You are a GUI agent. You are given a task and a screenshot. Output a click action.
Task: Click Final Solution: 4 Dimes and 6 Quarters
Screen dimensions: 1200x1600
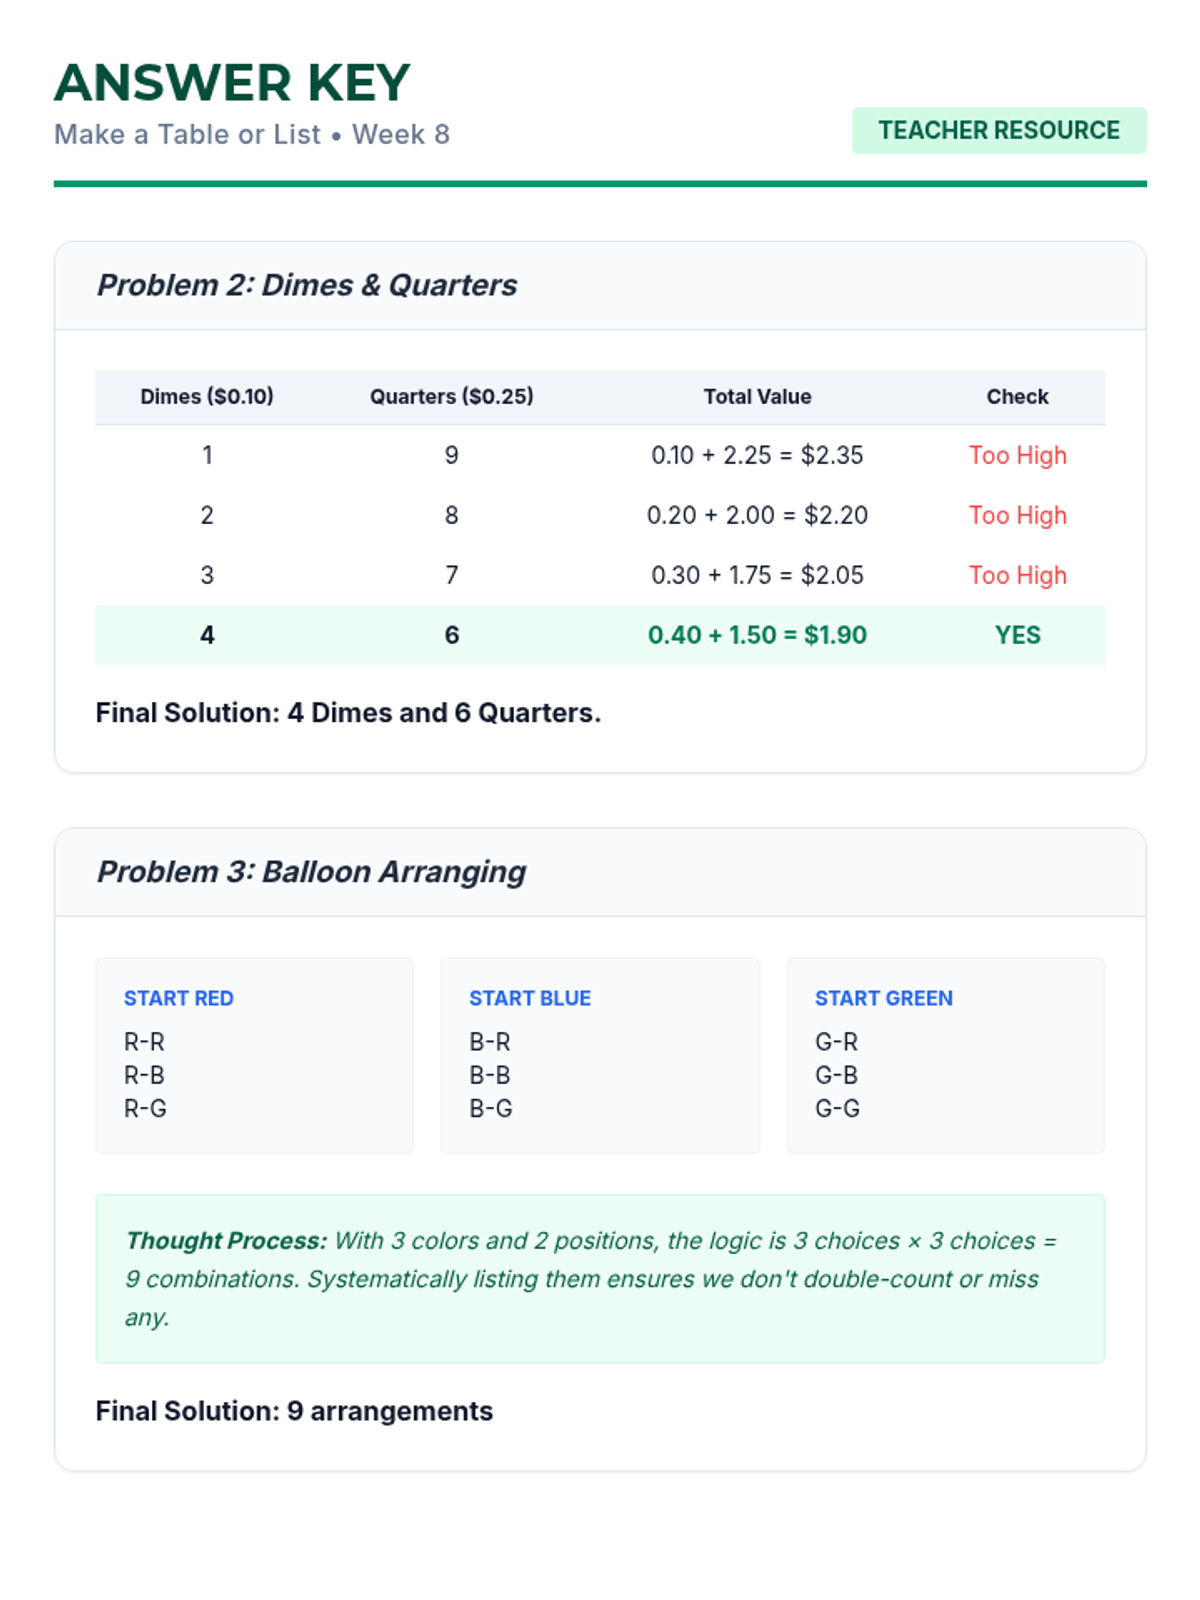point(348,713)
